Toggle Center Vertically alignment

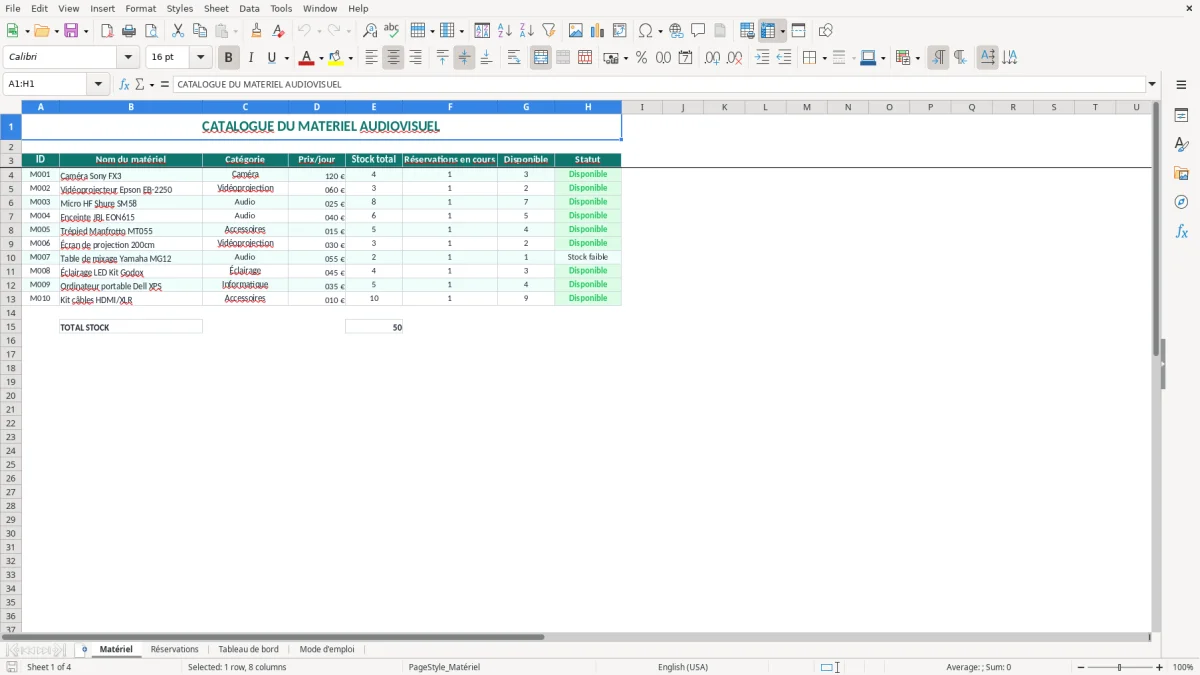[x=464, y=58]
